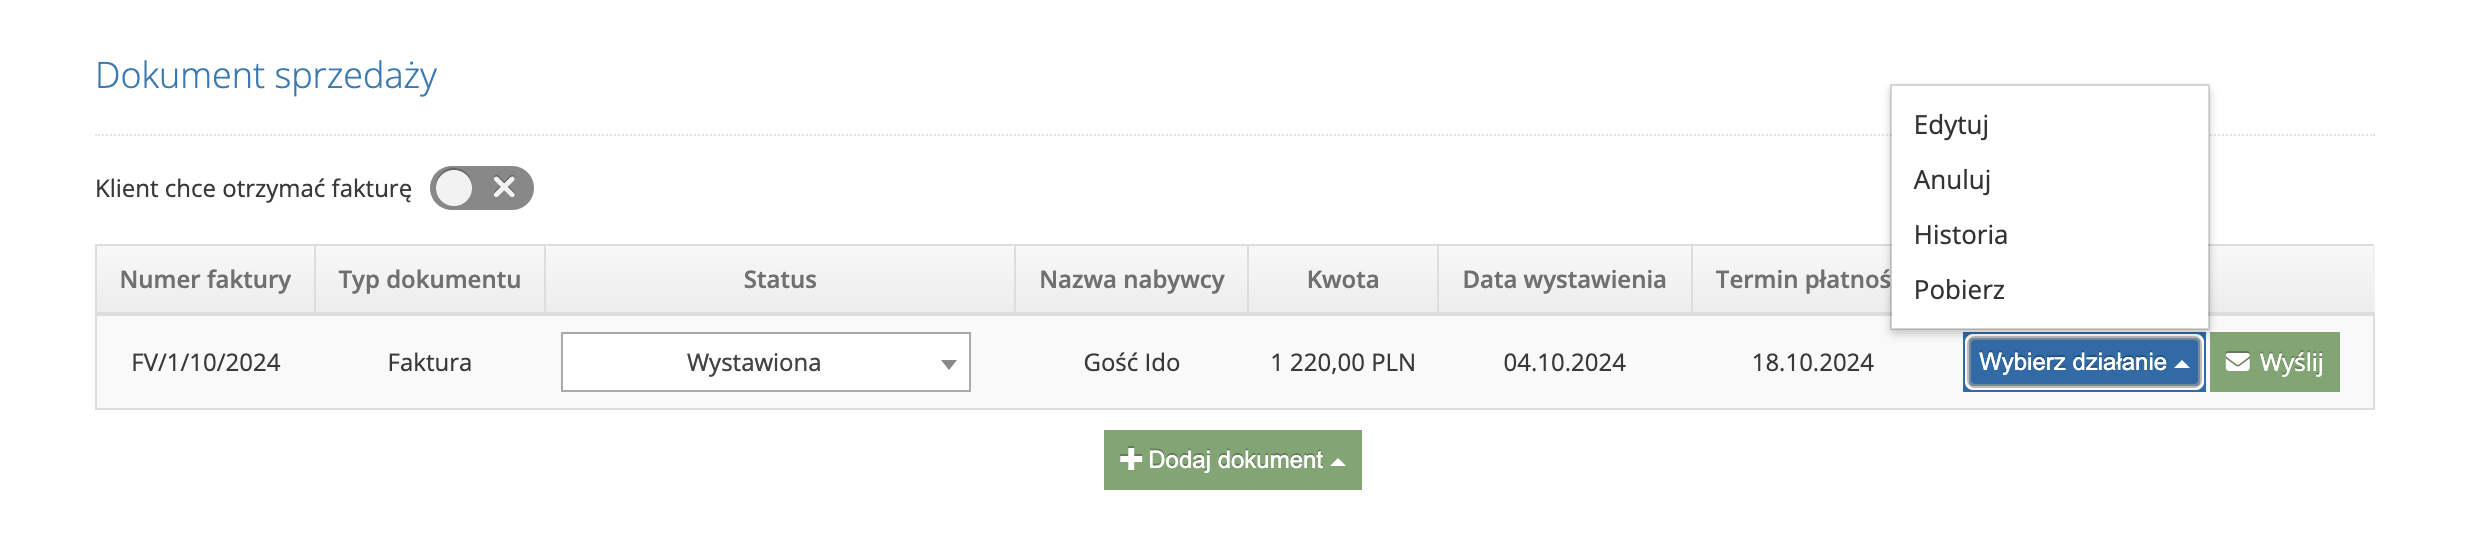Click the Status column header
The height and width of the screenshot is (540, 2476).
point(780,279)
